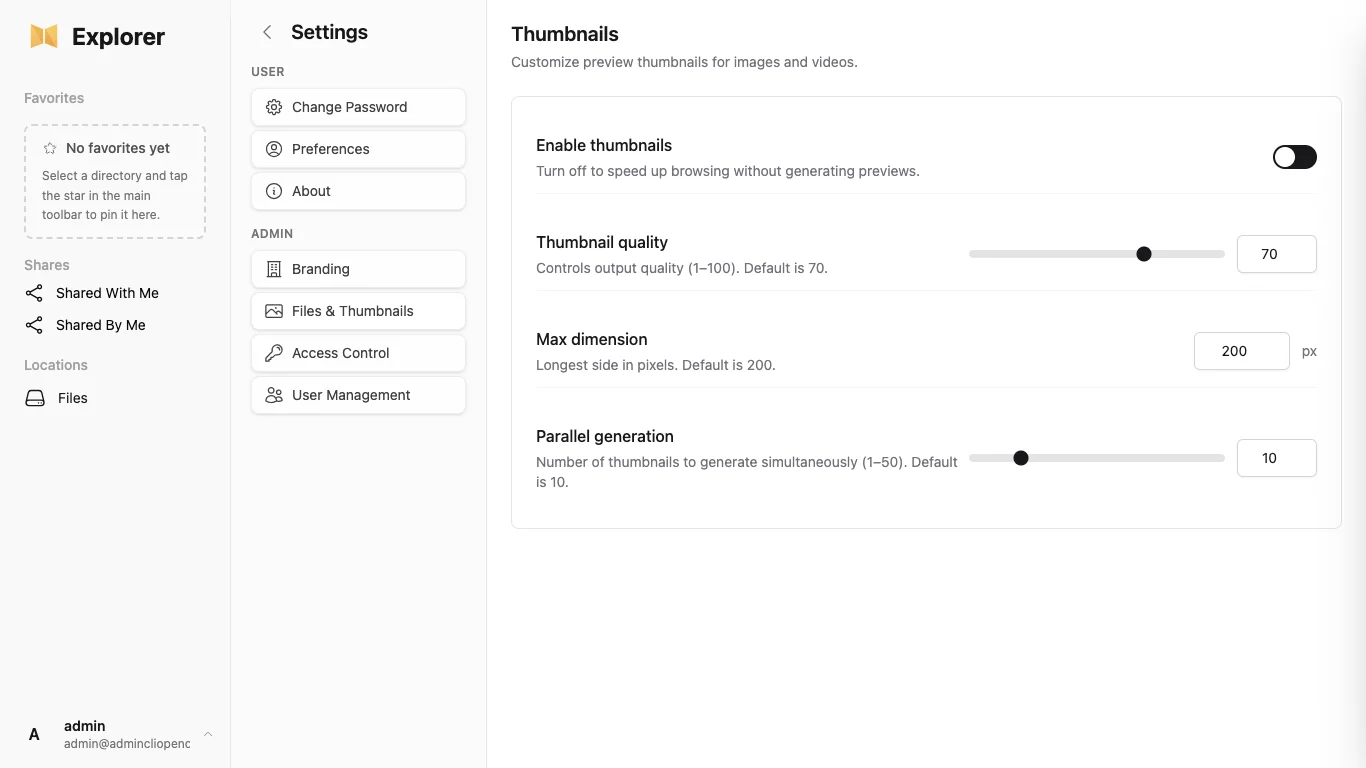This screenshot has height=768, width=1366.
Task: Click the Max dimension input field
Action: pyautogui.click(x=1241, y=351)
